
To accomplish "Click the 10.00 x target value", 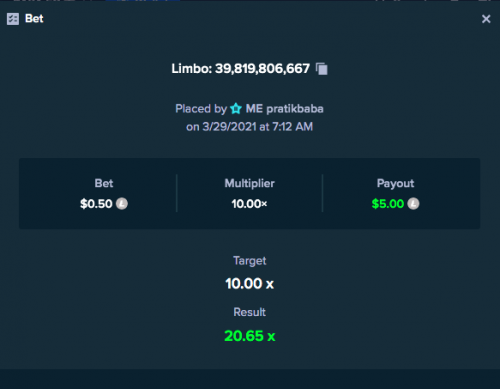I will coord(249,284).
